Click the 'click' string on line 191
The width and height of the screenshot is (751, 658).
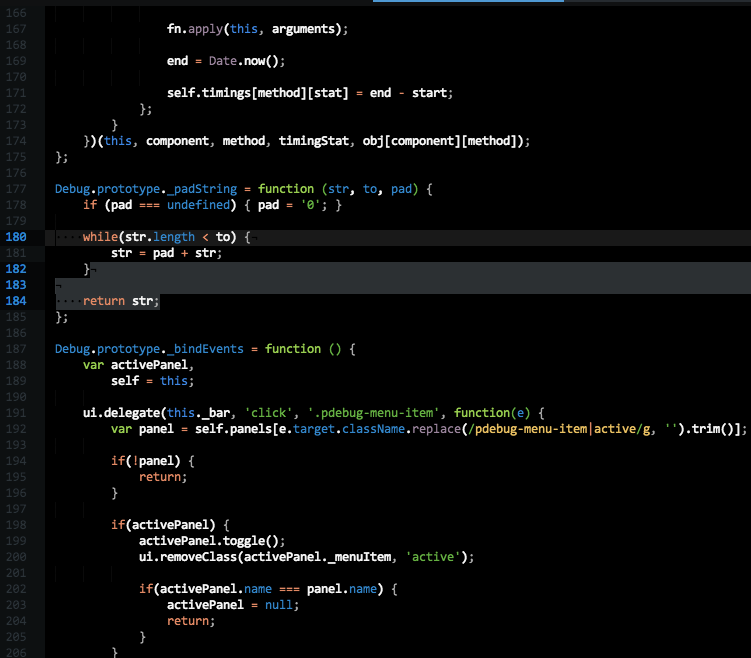coord(268,413)
